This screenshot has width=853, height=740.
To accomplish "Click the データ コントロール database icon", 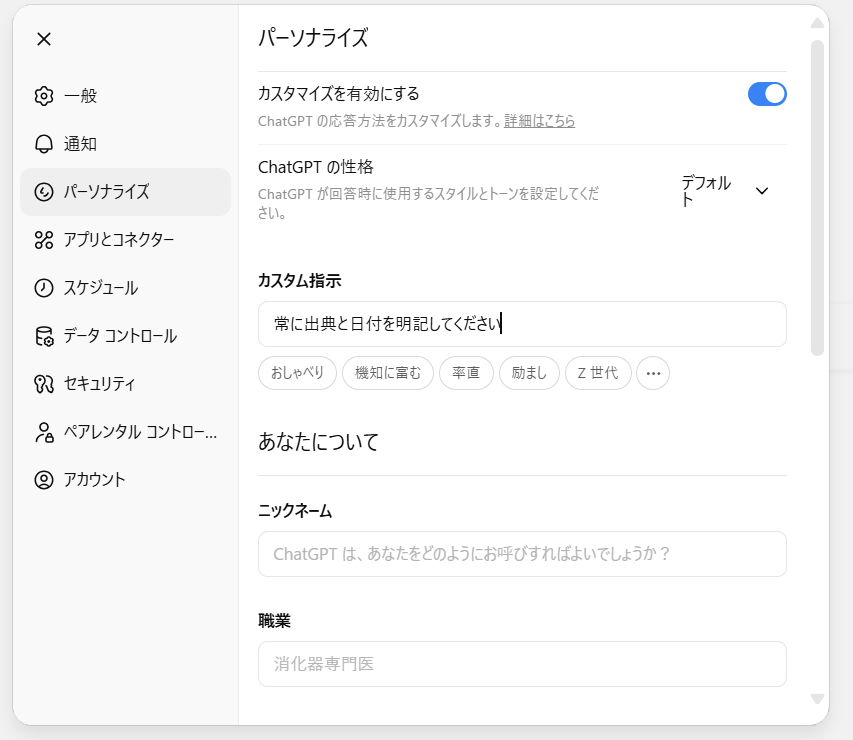I will click(43, 336).
